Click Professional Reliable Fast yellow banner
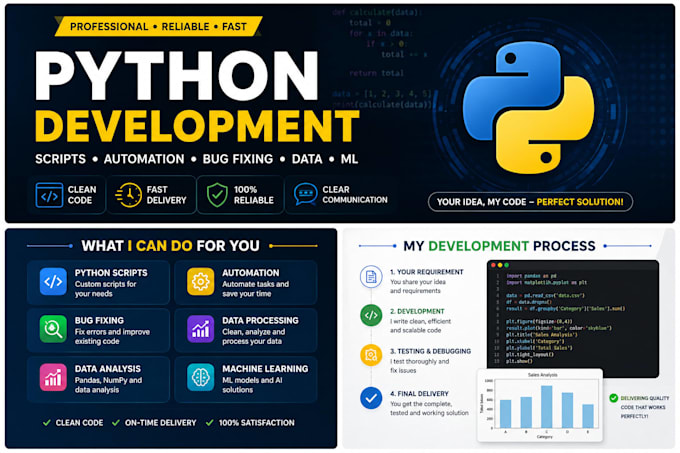 tap(159, 26)
